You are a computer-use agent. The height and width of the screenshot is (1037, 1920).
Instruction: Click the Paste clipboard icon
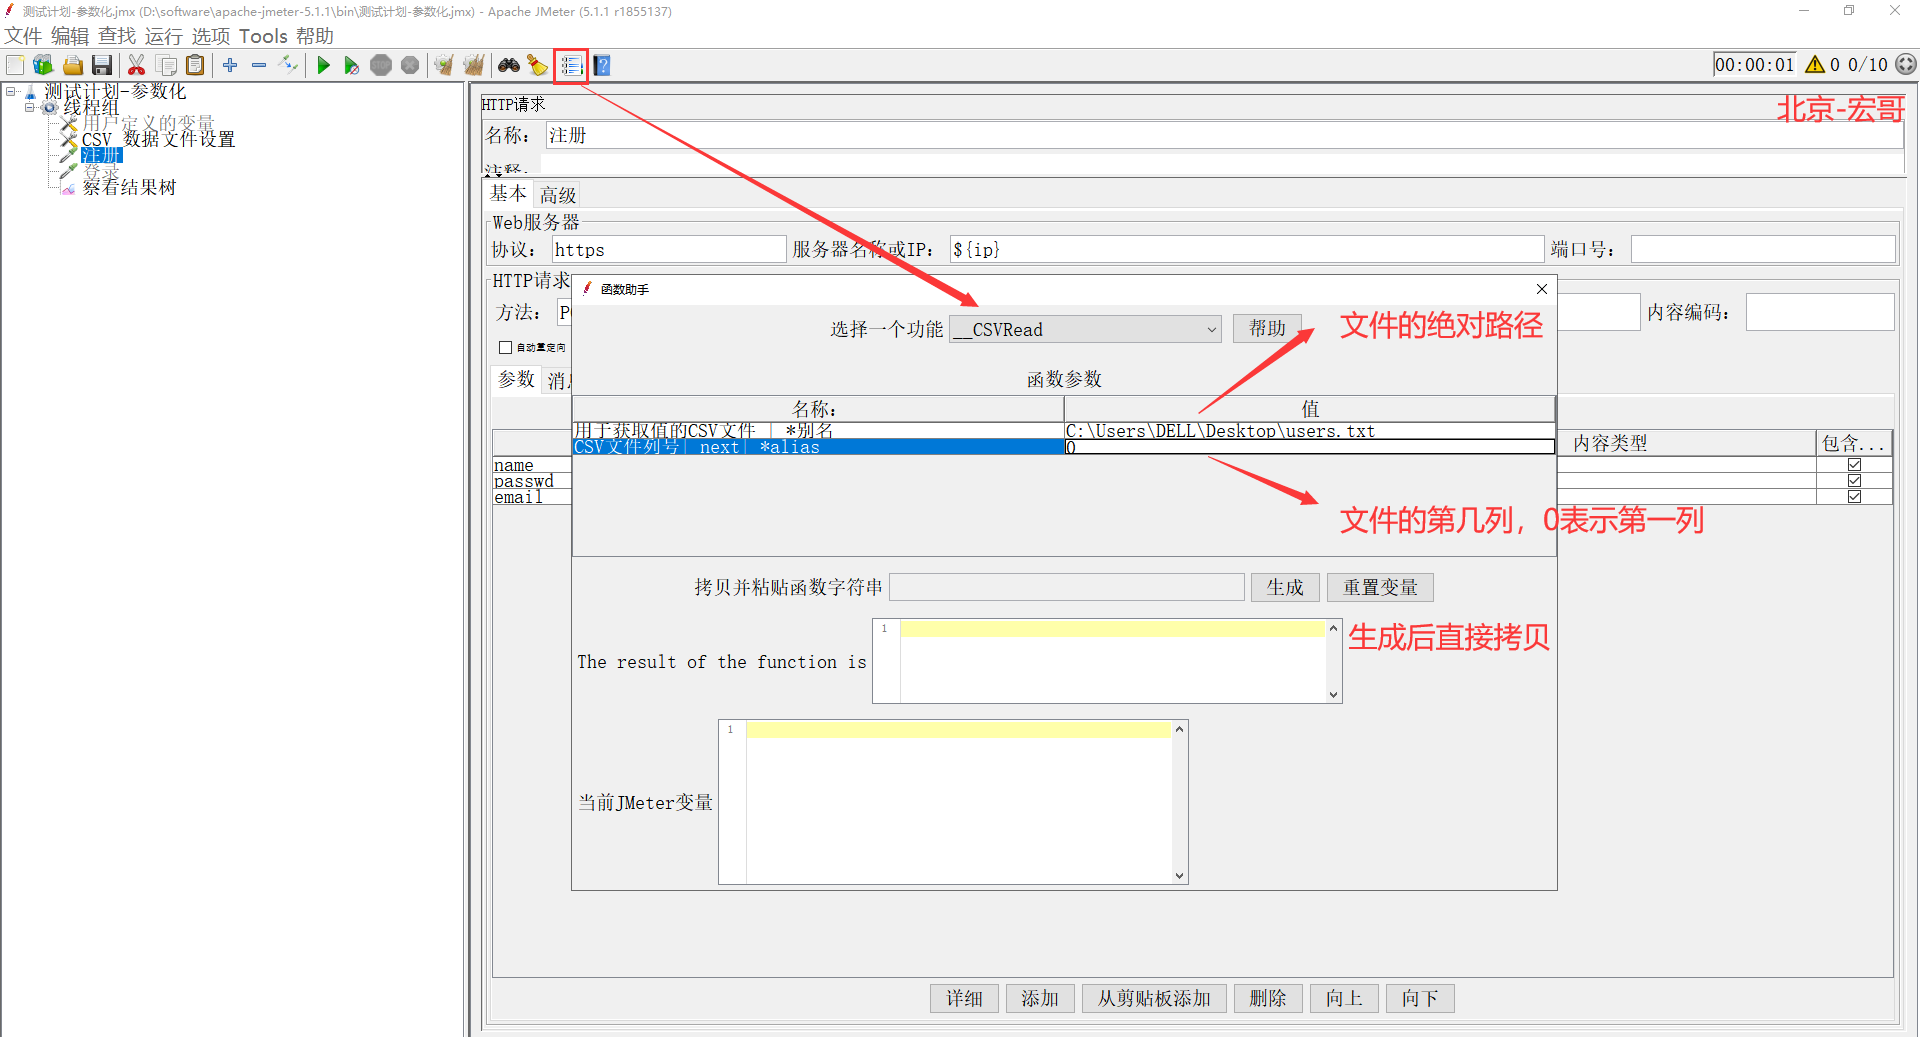(x=195, y=65)
